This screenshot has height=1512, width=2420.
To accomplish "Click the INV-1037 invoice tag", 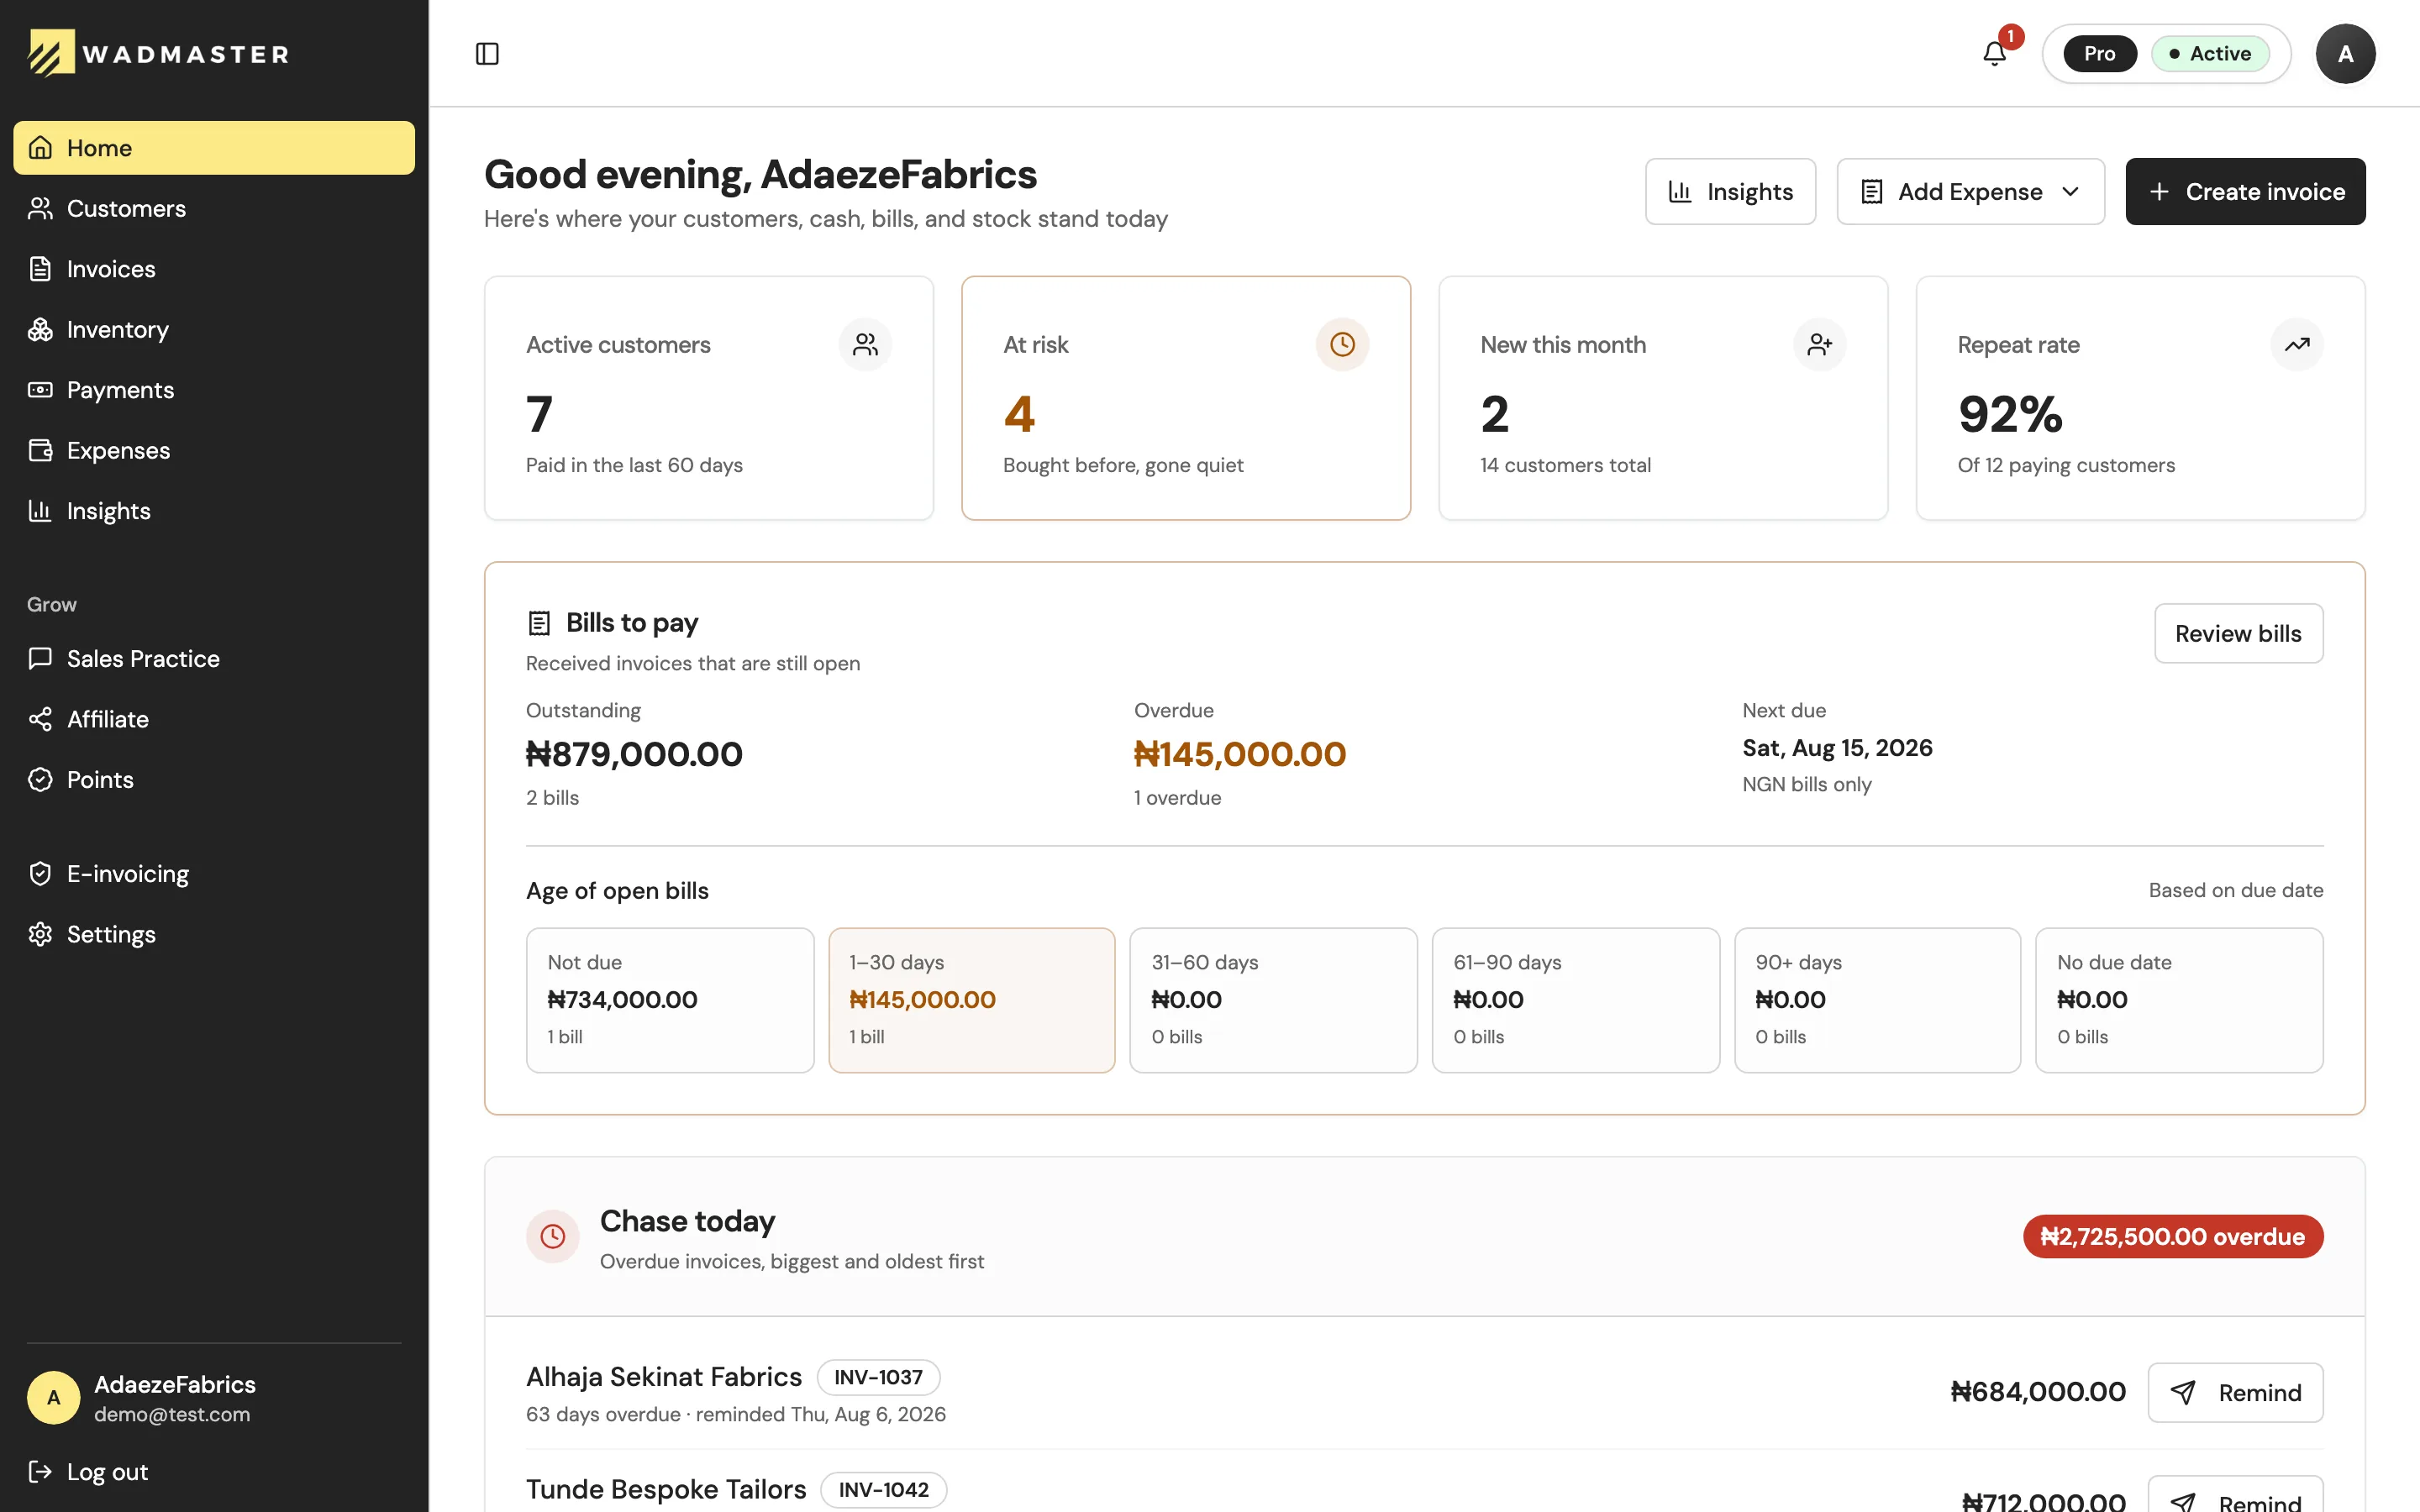I will coord(878,1377).
